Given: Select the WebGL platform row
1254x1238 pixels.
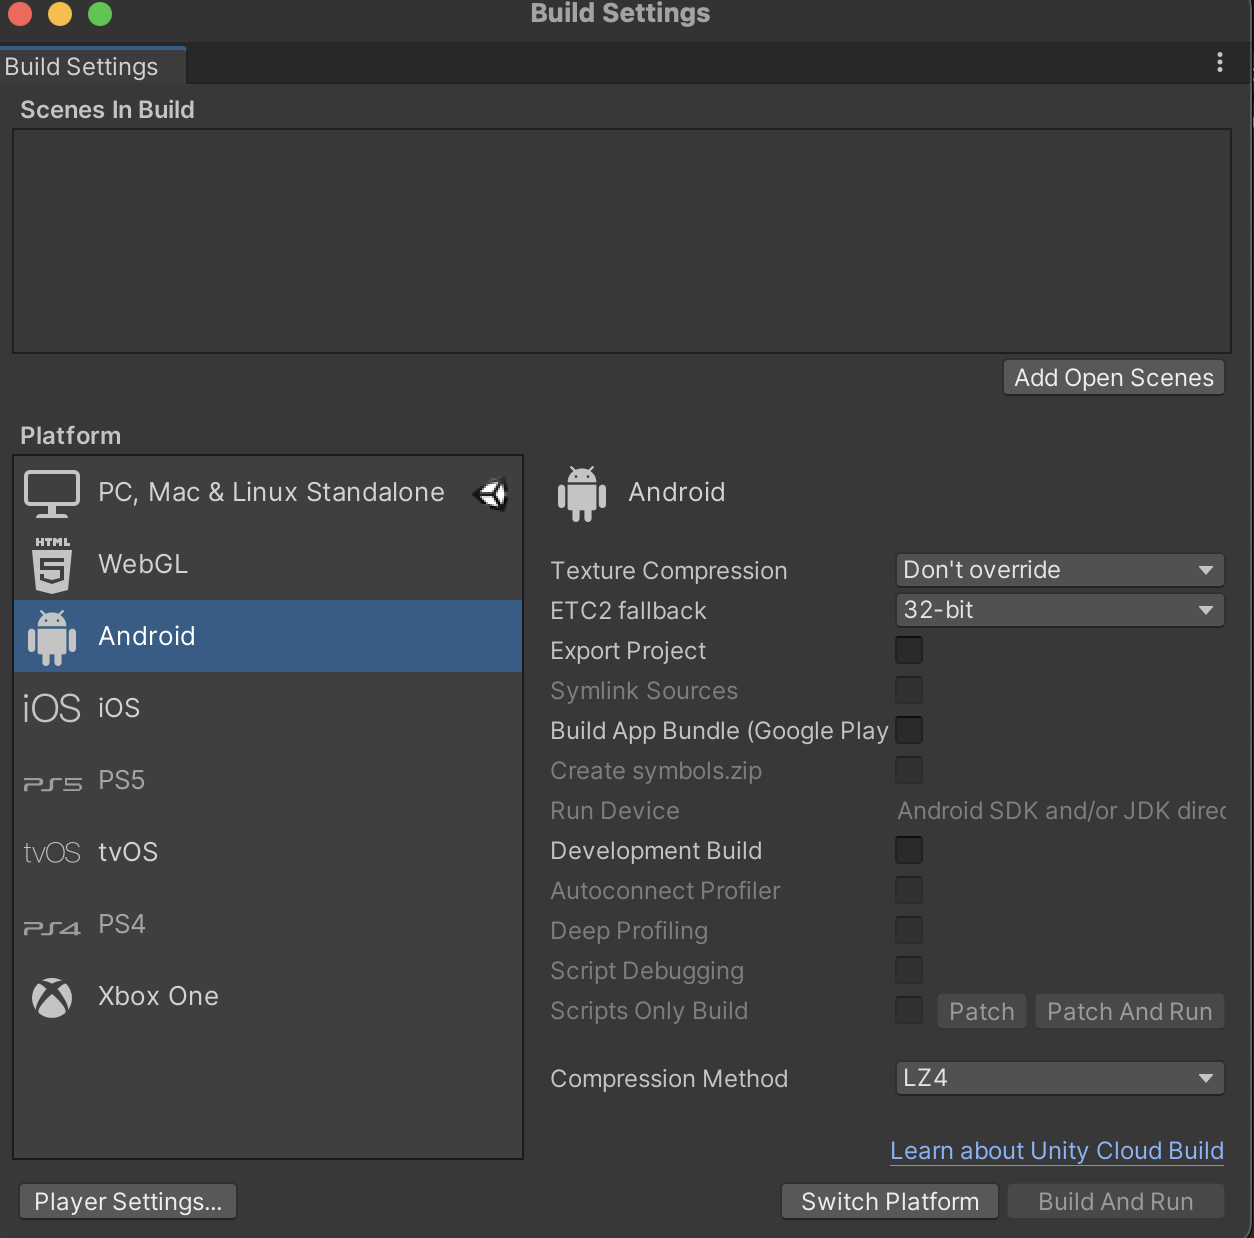Looking at the screenshot, I should [x=268, y=565].
